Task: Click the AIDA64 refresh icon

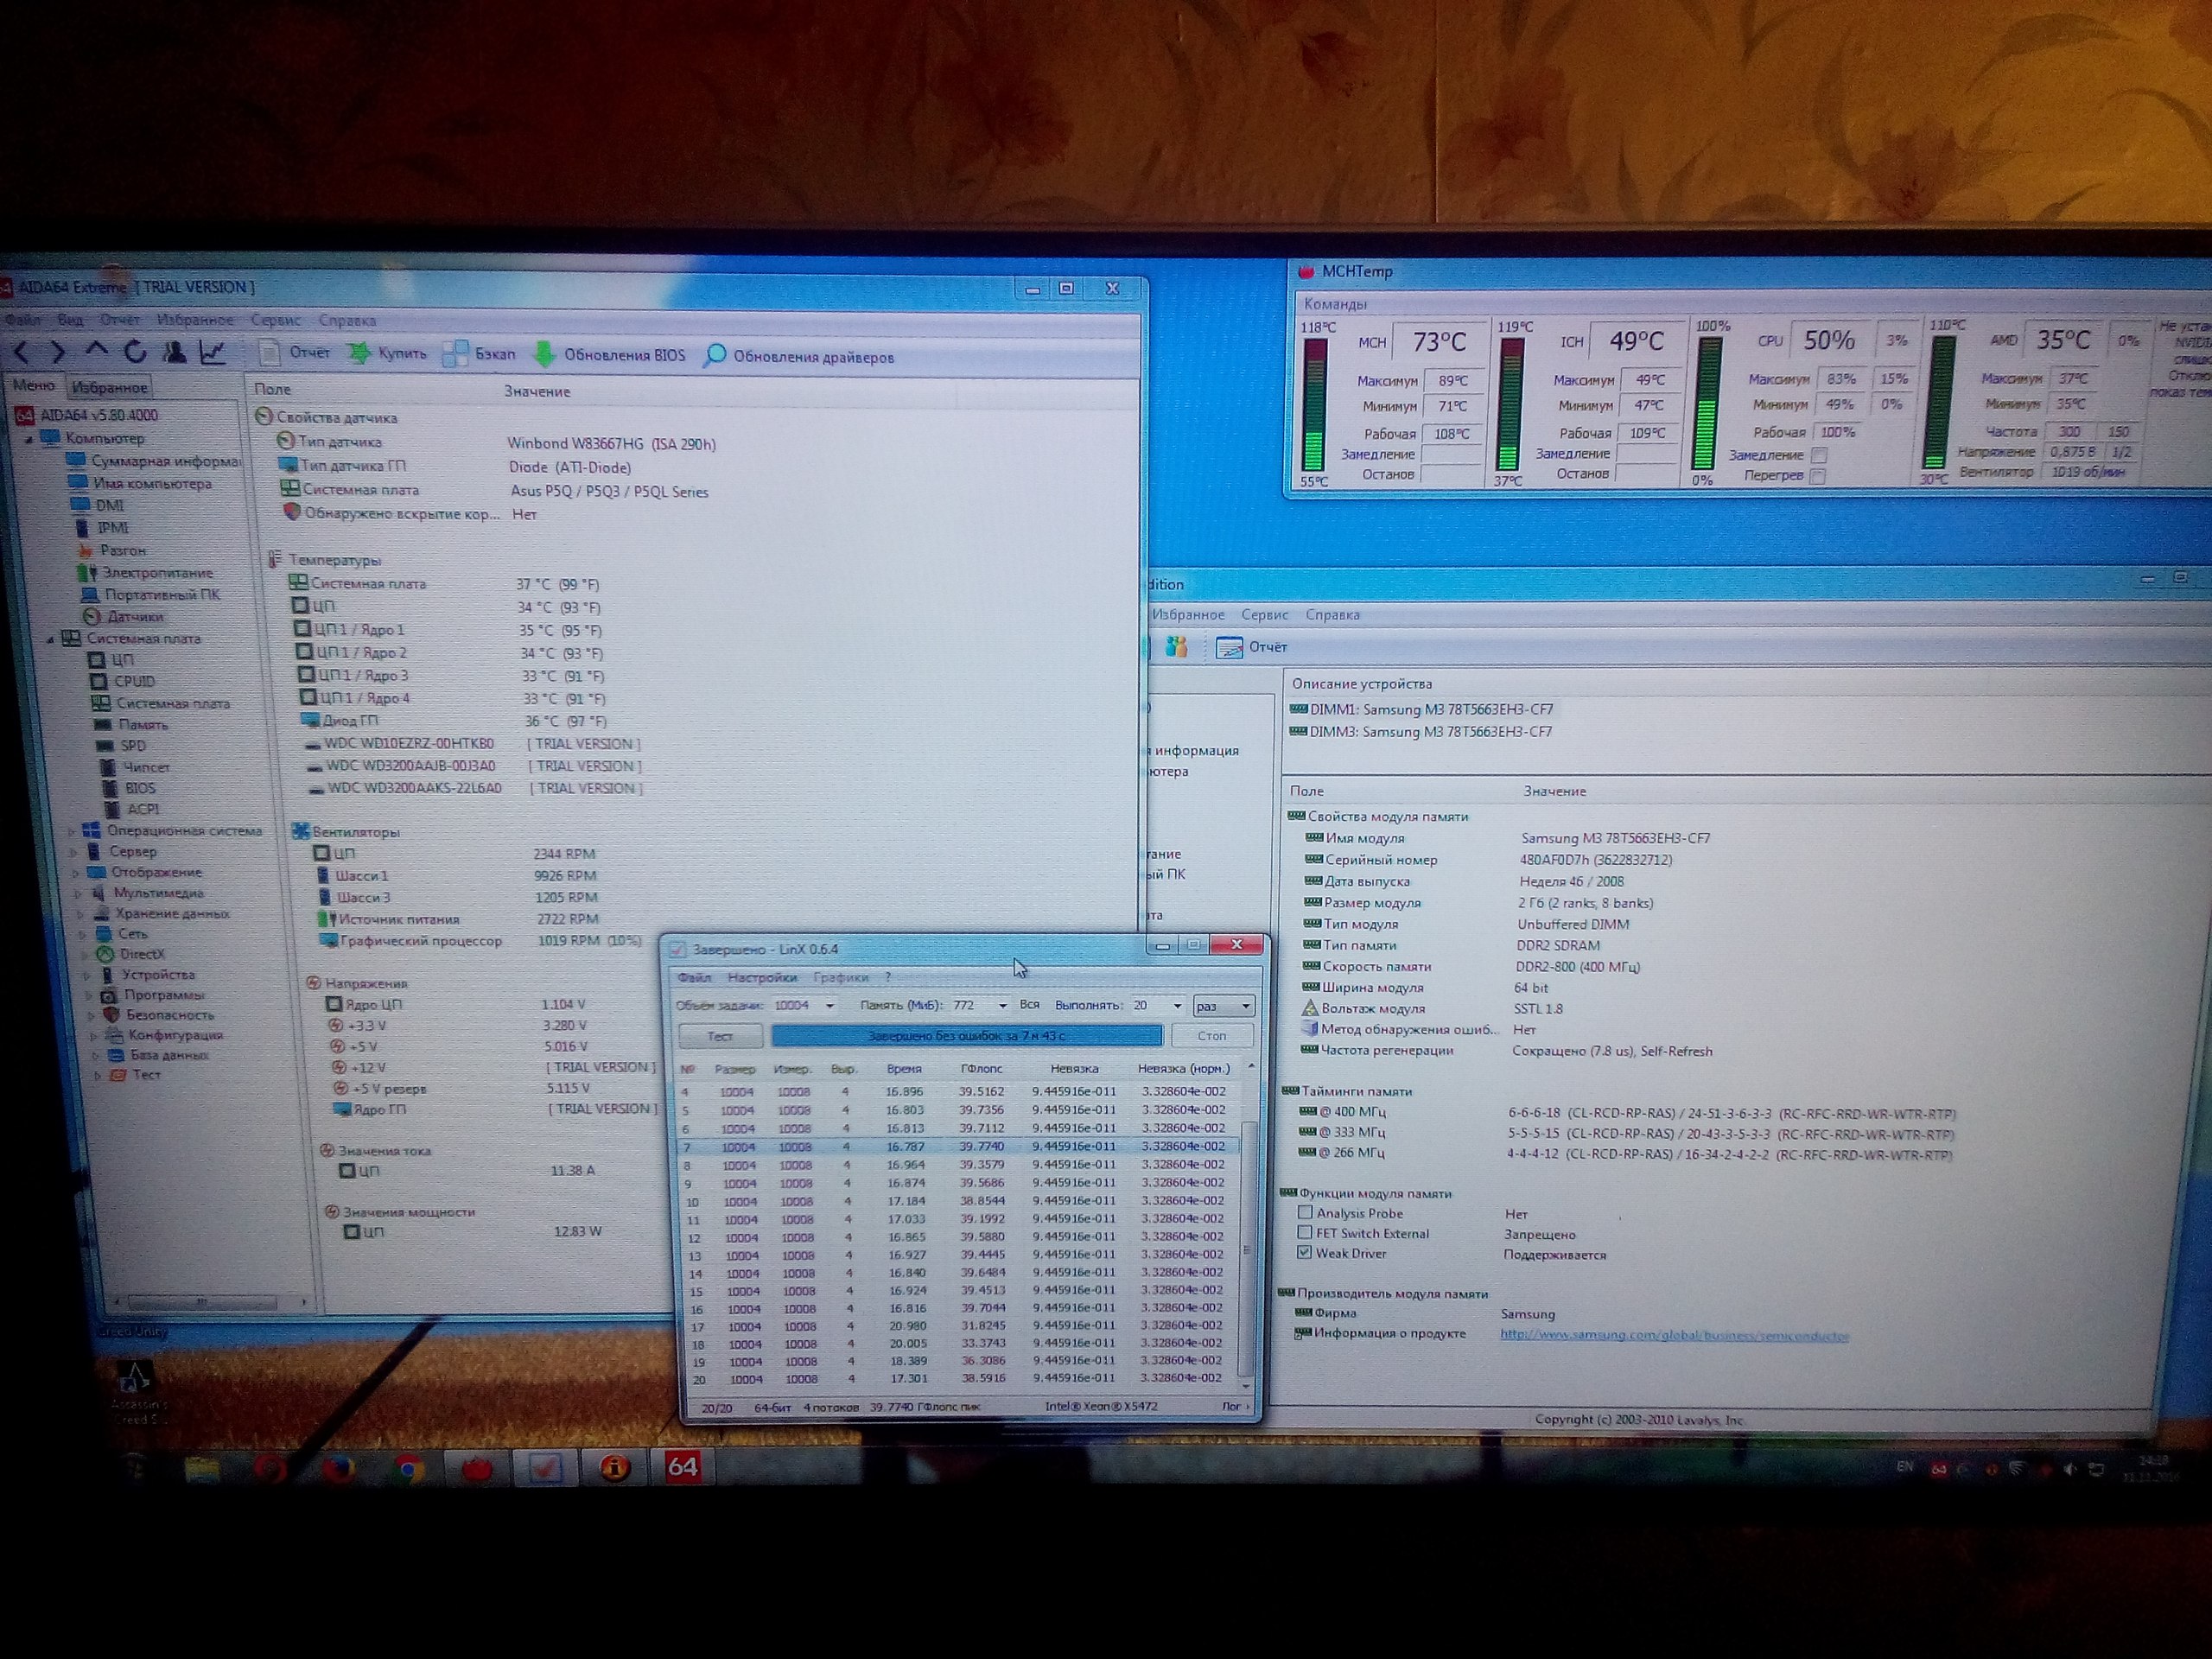Action: click(x=135, y=352)
